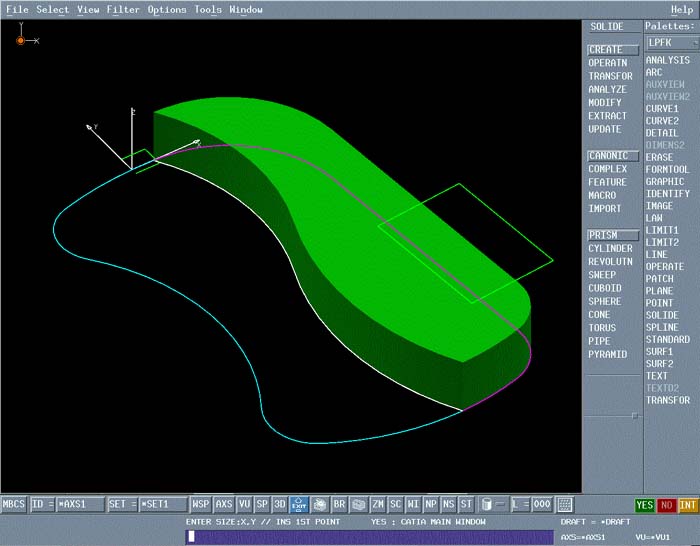Open the keypad grid icon
700x546 pixels.
565,505
